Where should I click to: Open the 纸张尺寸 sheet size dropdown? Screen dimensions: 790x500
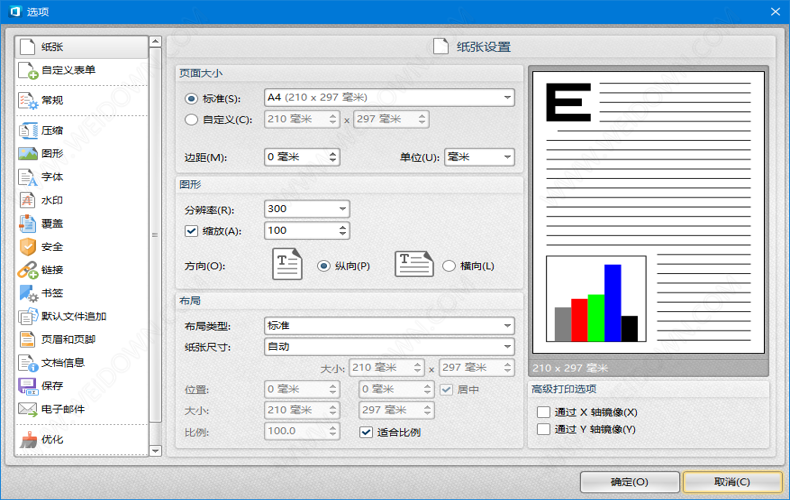[x=389, y=347]
